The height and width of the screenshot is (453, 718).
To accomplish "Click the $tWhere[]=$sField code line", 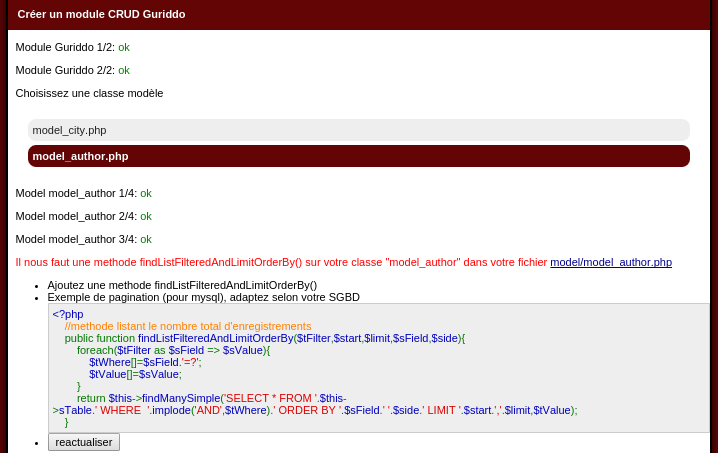I will pyautogui.click(x=145, y=362).
